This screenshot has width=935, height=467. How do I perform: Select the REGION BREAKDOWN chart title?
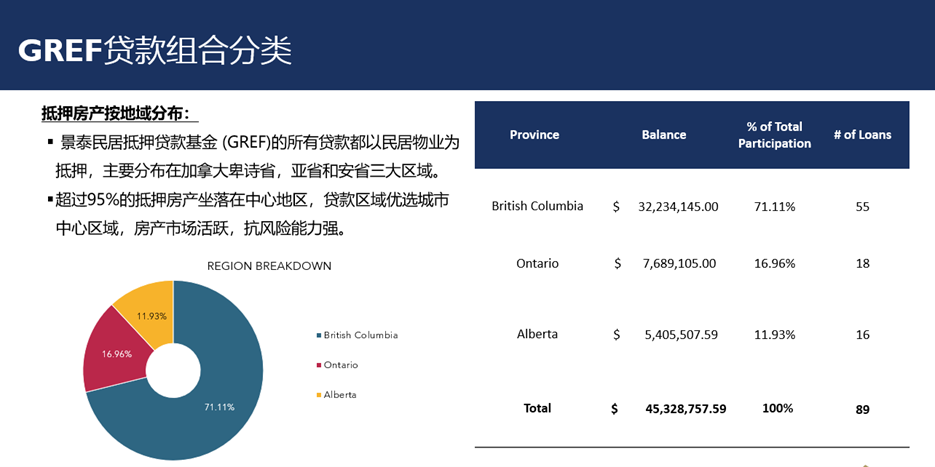point(269,266)
